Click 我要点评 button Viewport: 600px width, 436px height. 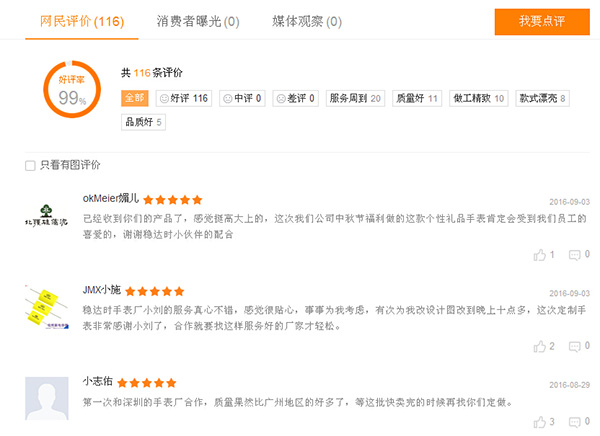click(542, 22)
